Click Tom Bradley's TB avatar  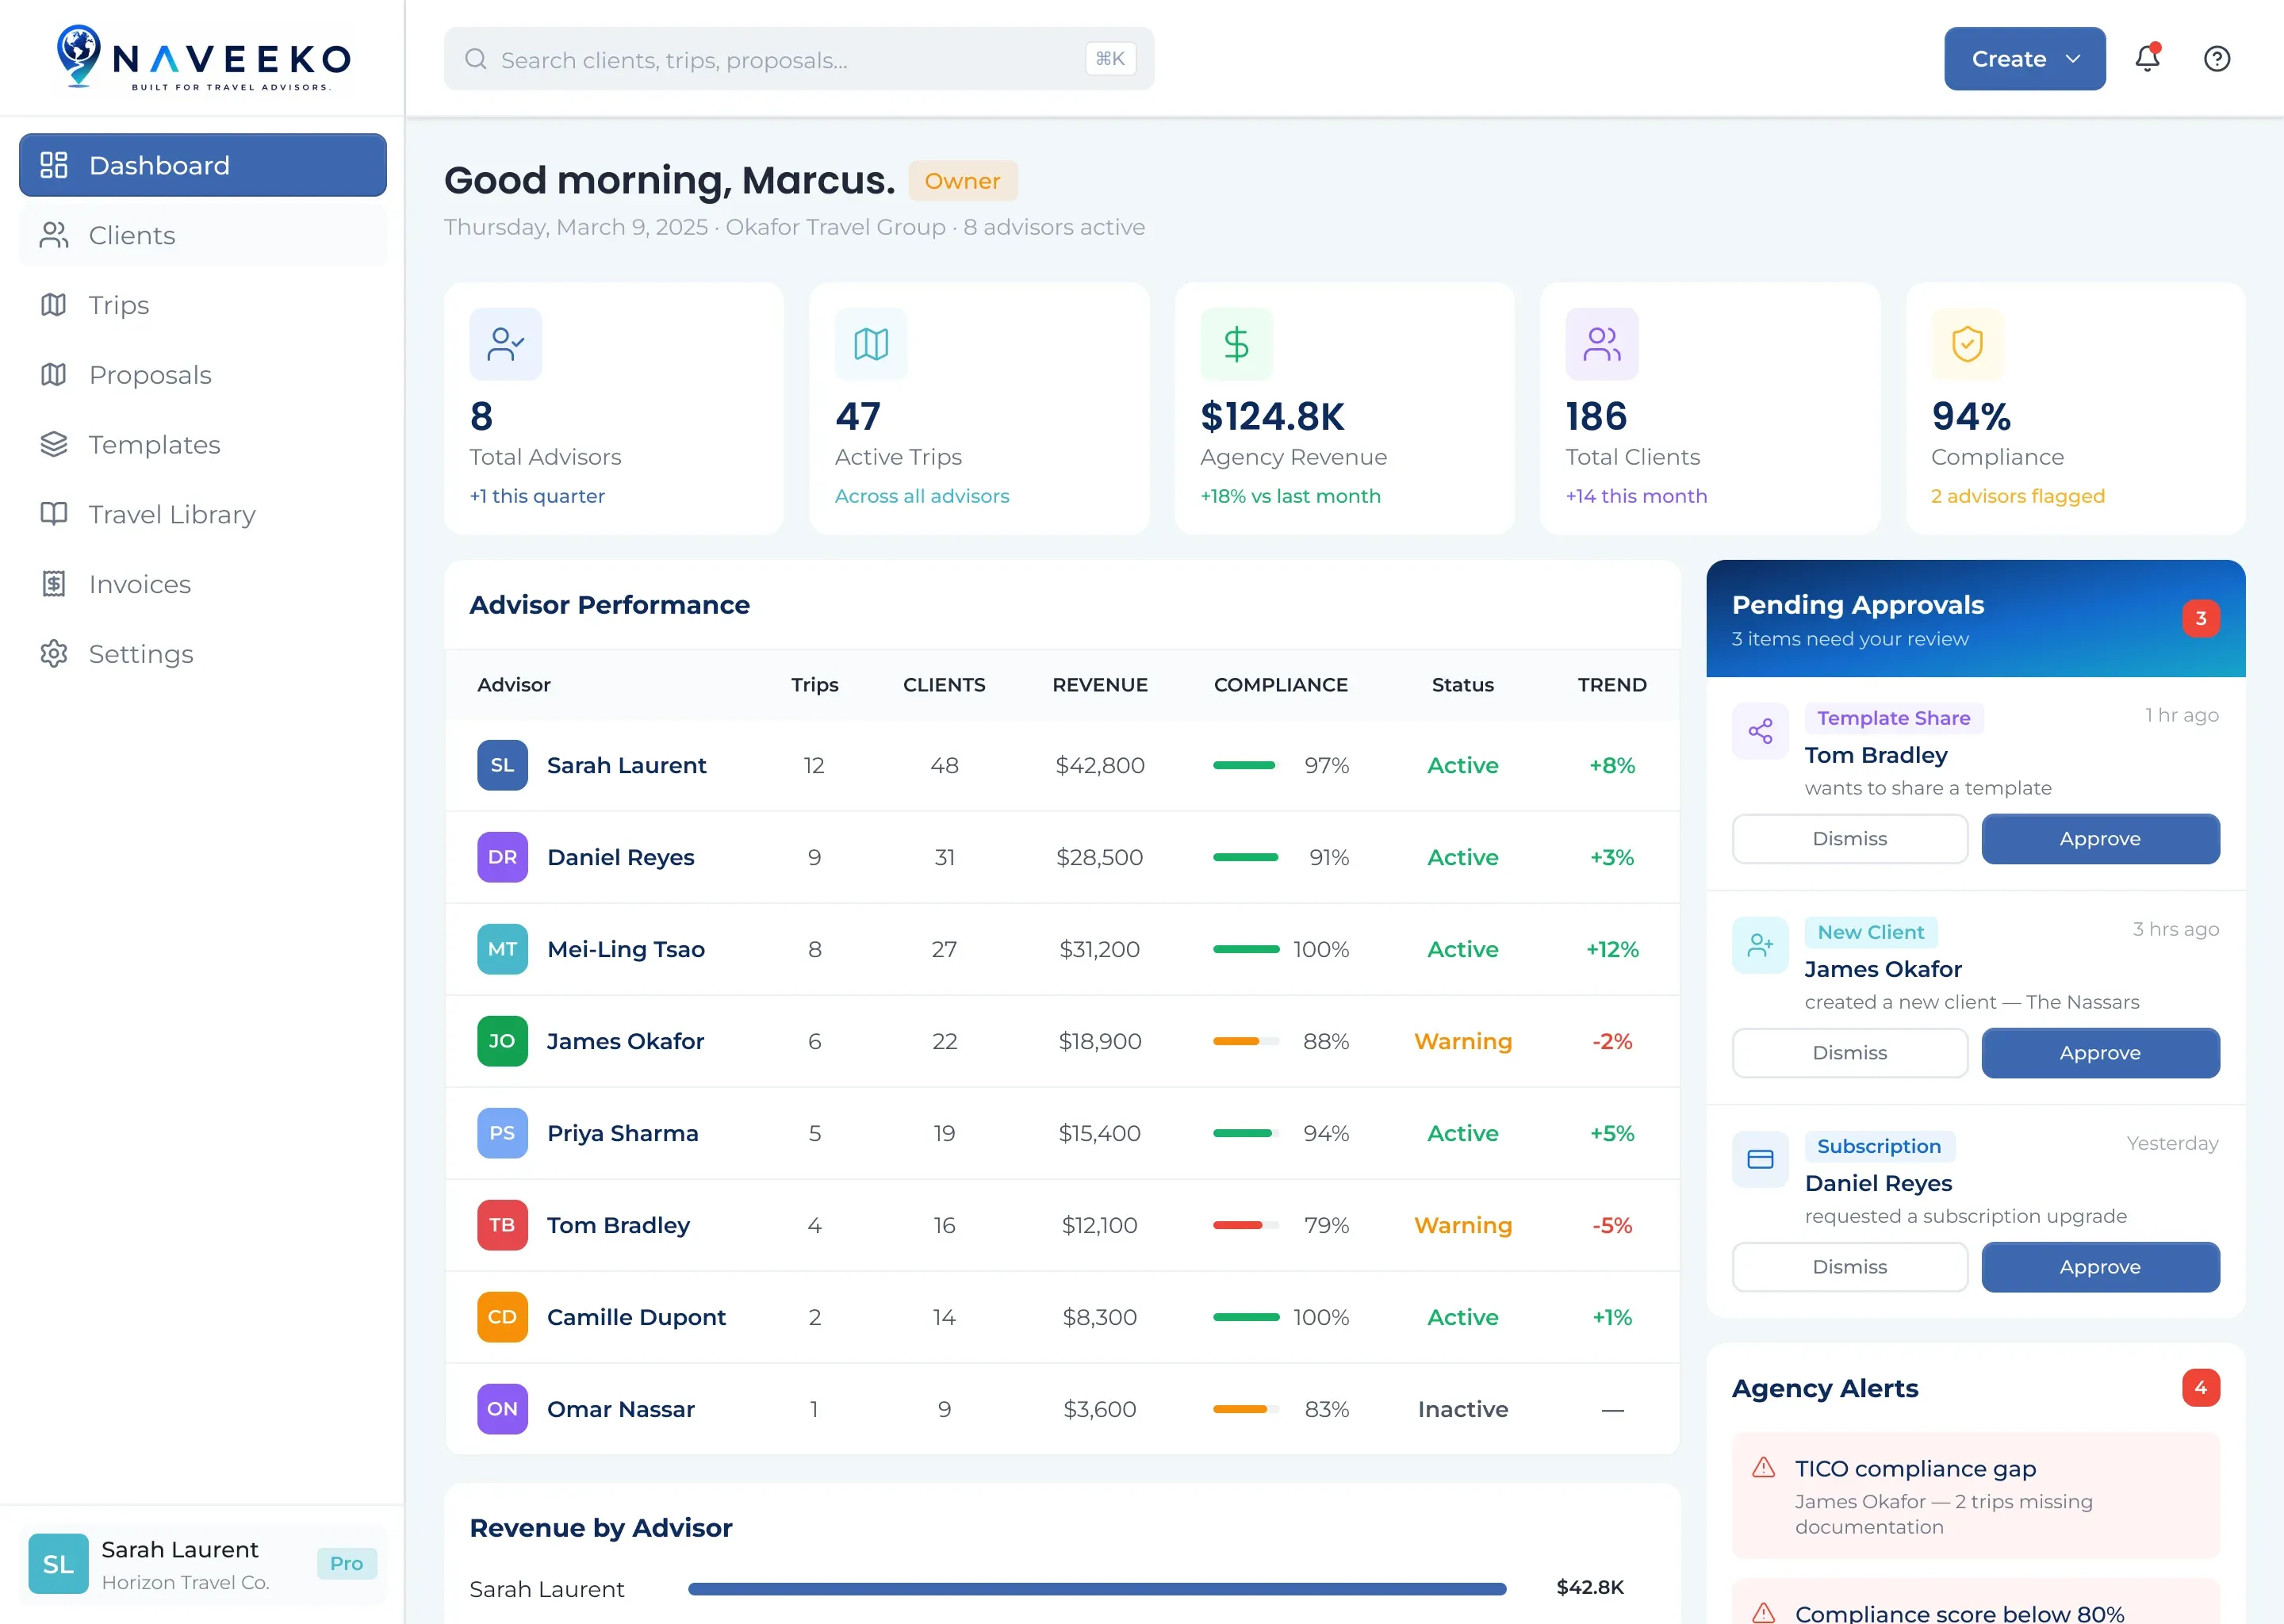(502, 1225)
